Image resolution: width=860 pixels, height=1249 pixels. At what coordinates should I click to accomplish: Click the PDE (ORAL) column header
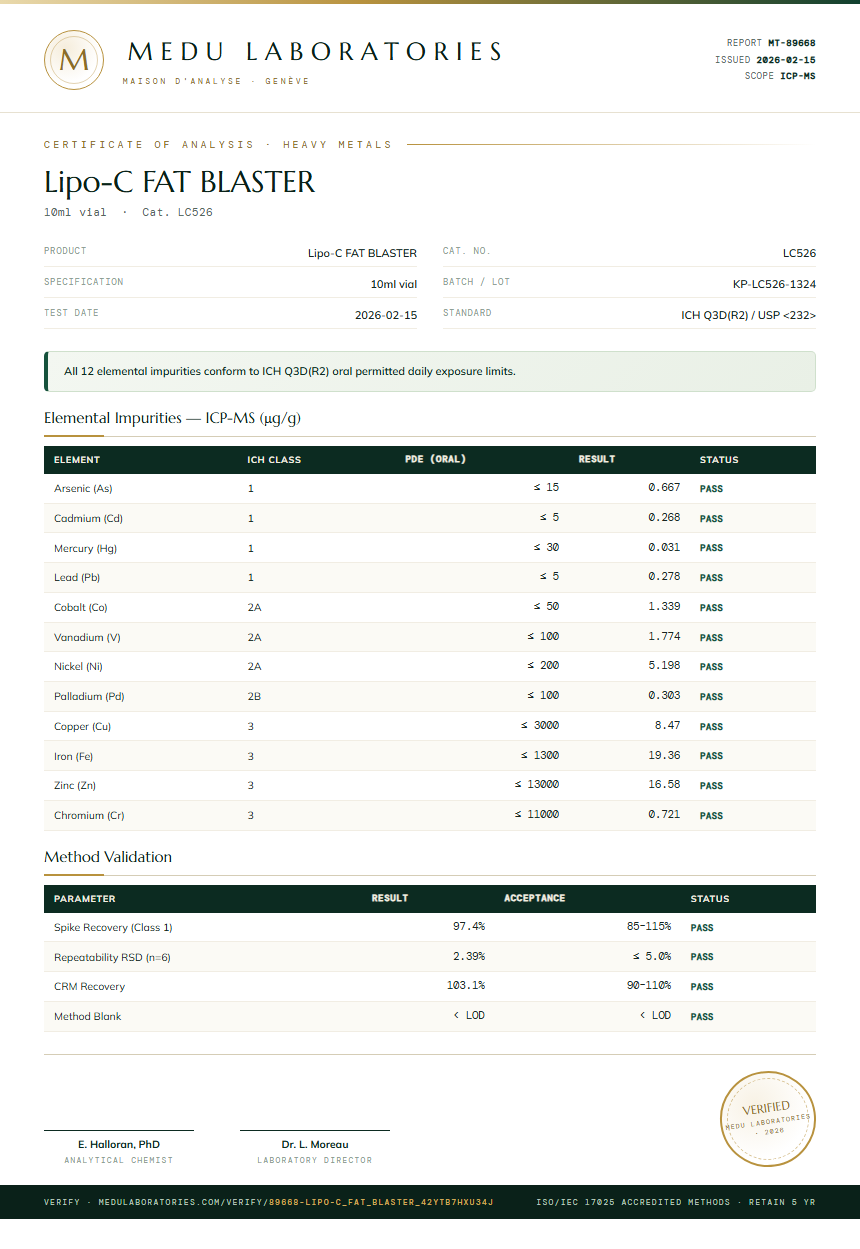coord(435,460)
